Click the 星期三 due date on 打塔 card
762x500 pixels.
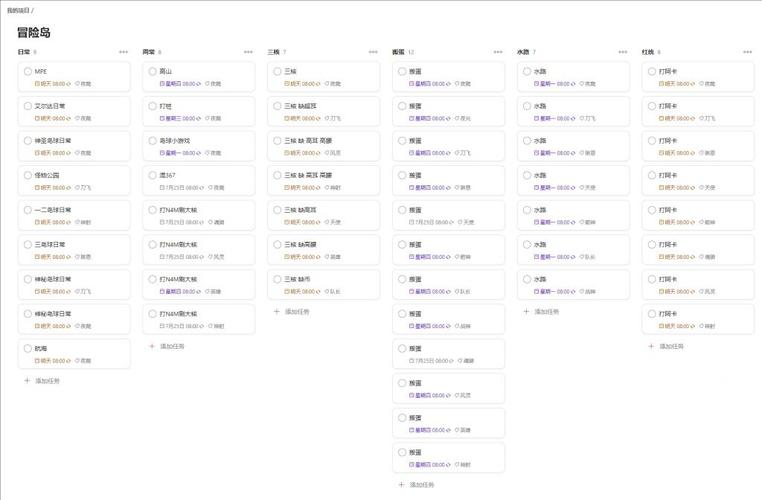[x=180, y=119]
